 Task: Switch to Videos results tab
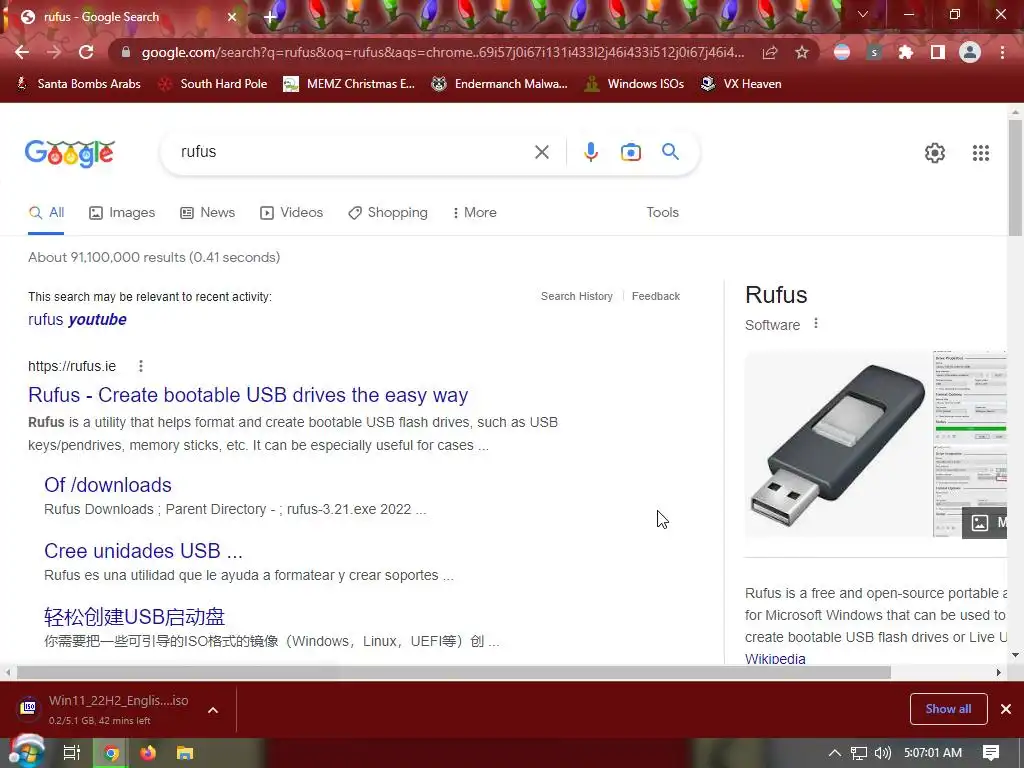pos(292,213)
